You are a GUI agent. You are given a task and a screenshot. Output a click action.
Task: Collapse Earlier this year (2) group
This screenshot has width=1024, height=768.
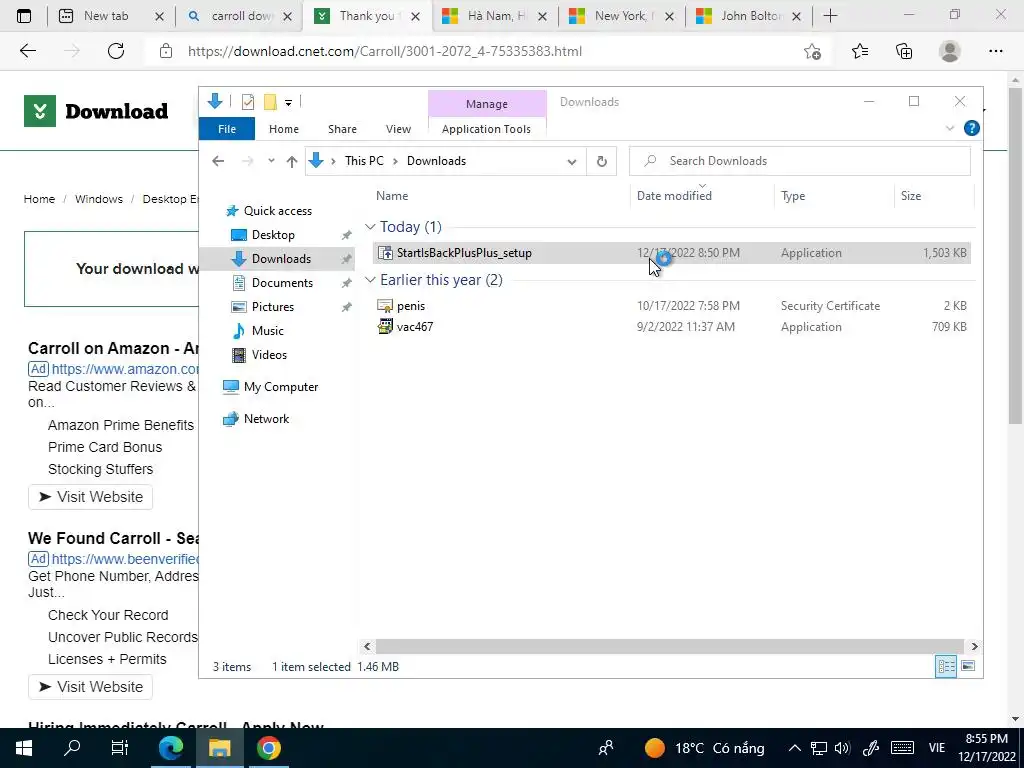370,280
